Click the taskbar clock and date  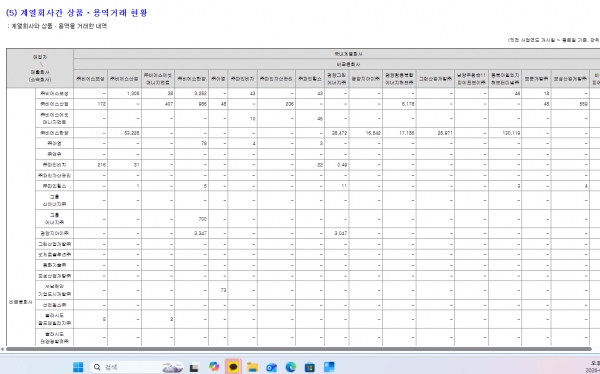(x=593, y=367)
